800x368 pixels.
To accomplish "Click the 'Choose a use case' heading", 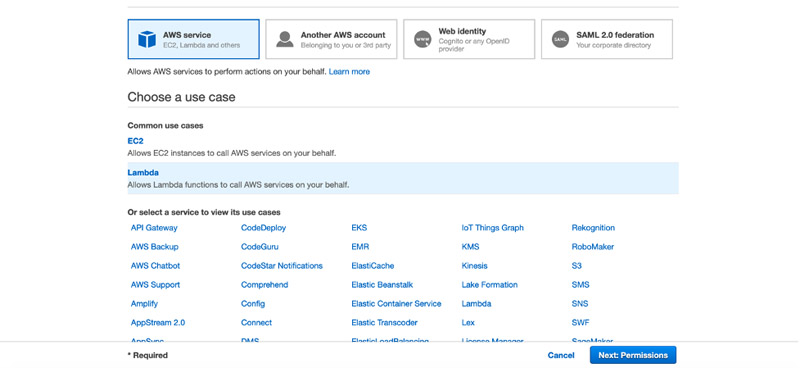I will pos(182,97).
